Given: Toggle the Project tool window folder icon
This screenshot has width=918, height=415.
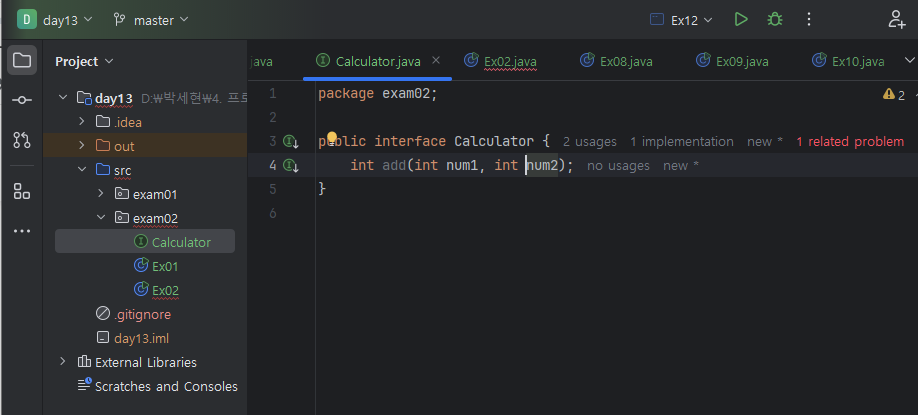Looking at the screenshot, I should tap(21, 60).
